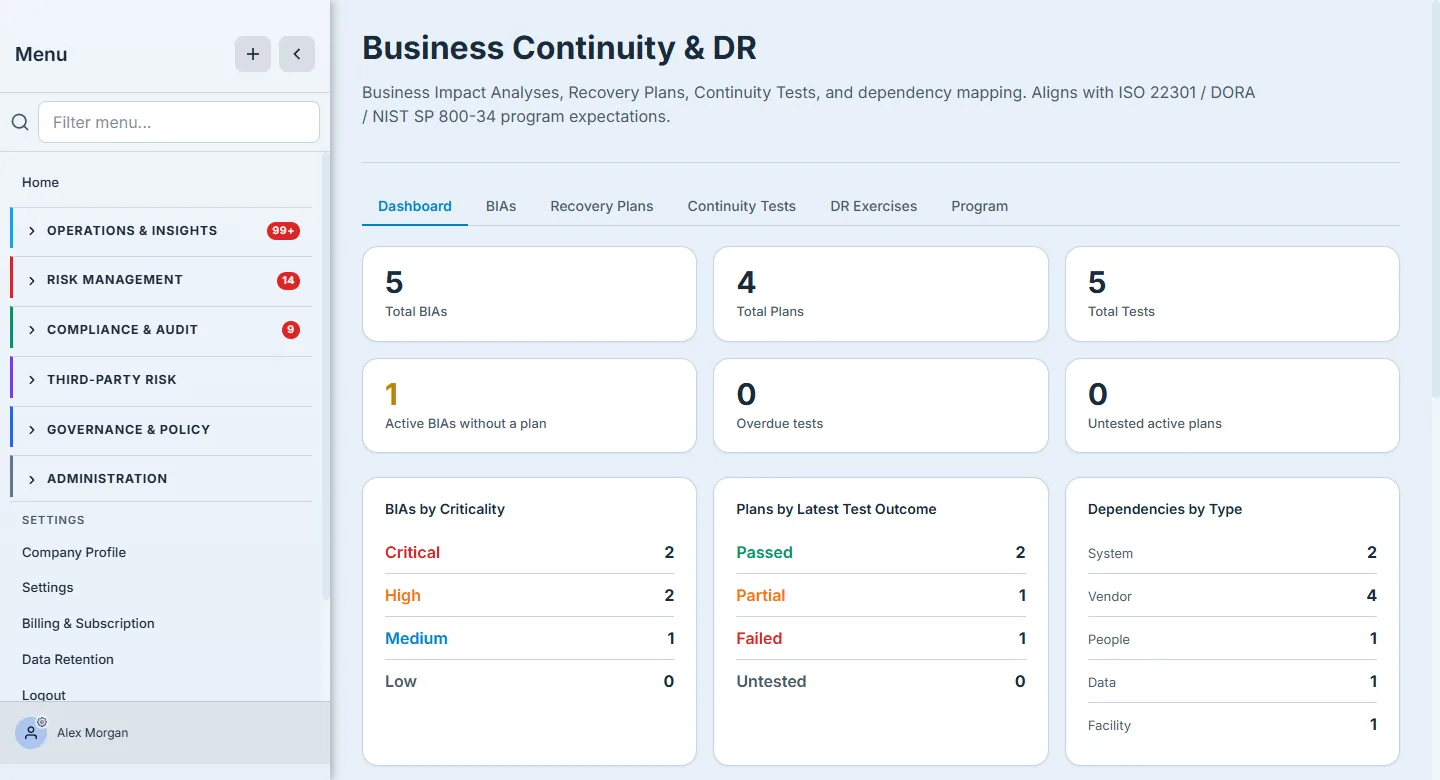The image size is (1440, 780).
Task: Switch to the Dashboard tab
Action: coord(415,206)
